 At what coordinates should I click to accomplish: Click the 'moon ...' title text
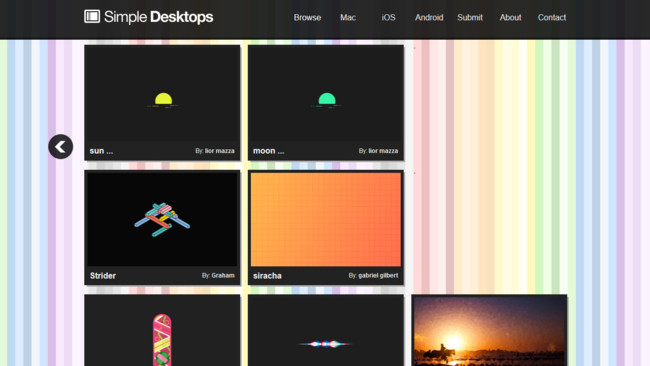[269, 151]
